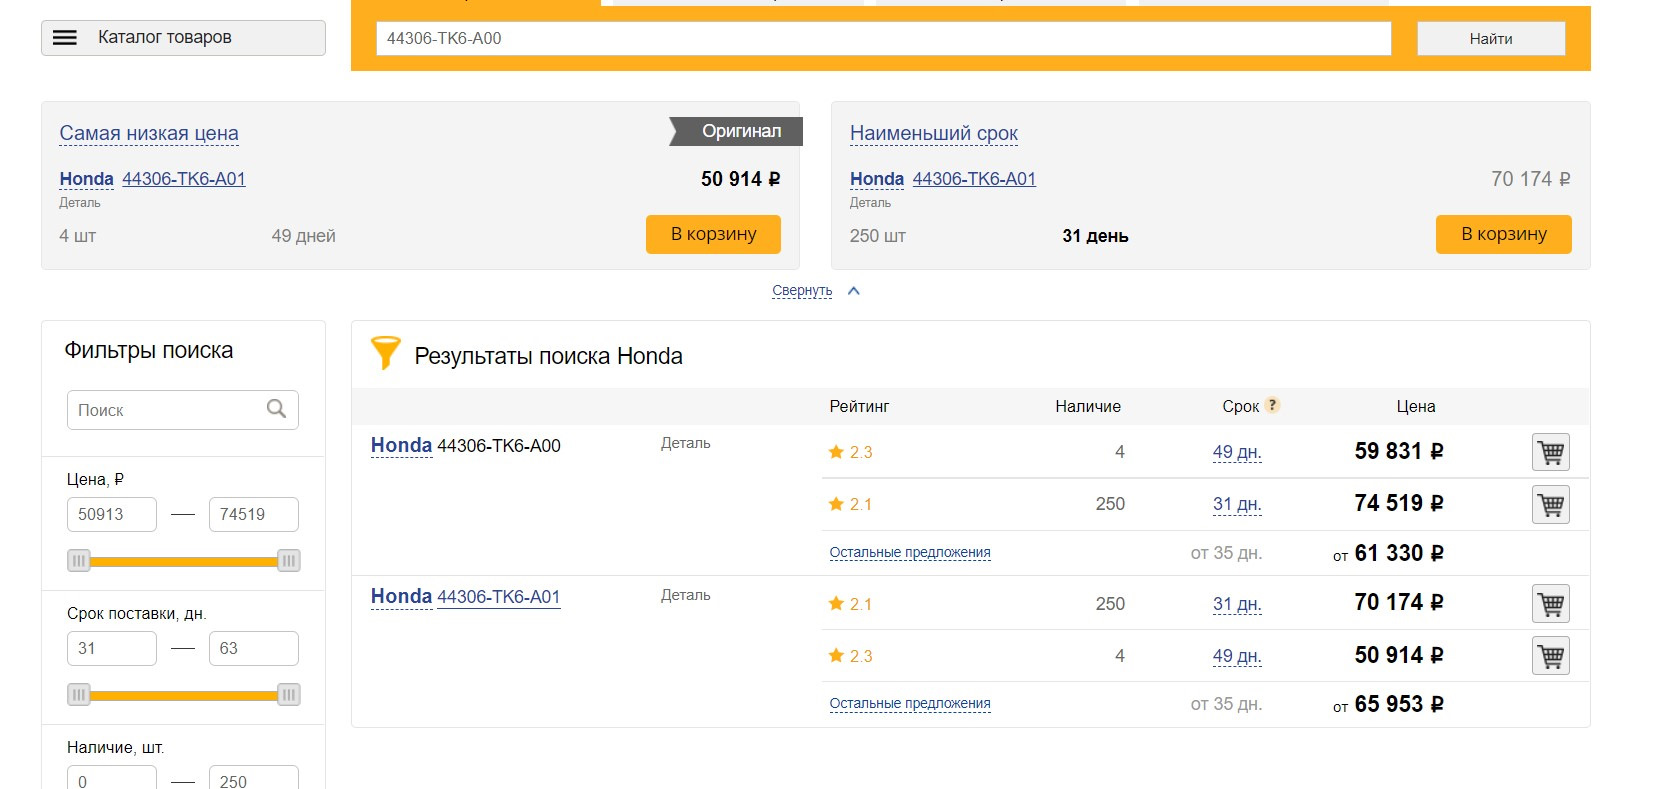Click the funnel icon beside search results
Screen dimensions: 1680x789
[385, 353]
